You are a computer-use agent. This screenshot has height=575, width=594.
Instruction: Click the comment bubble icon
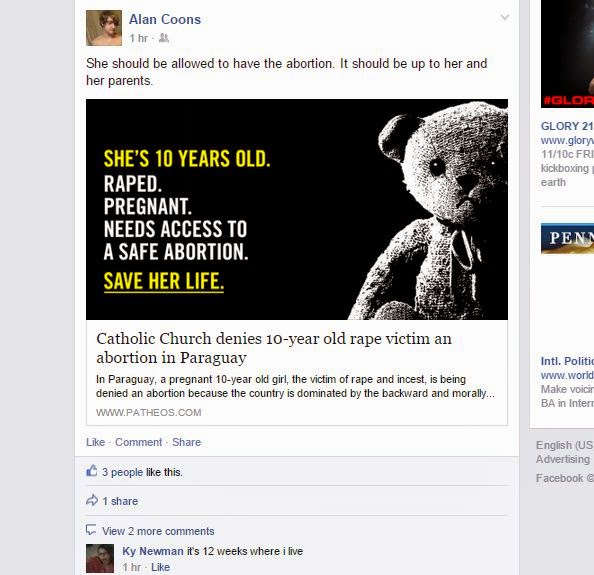(91, 530)
